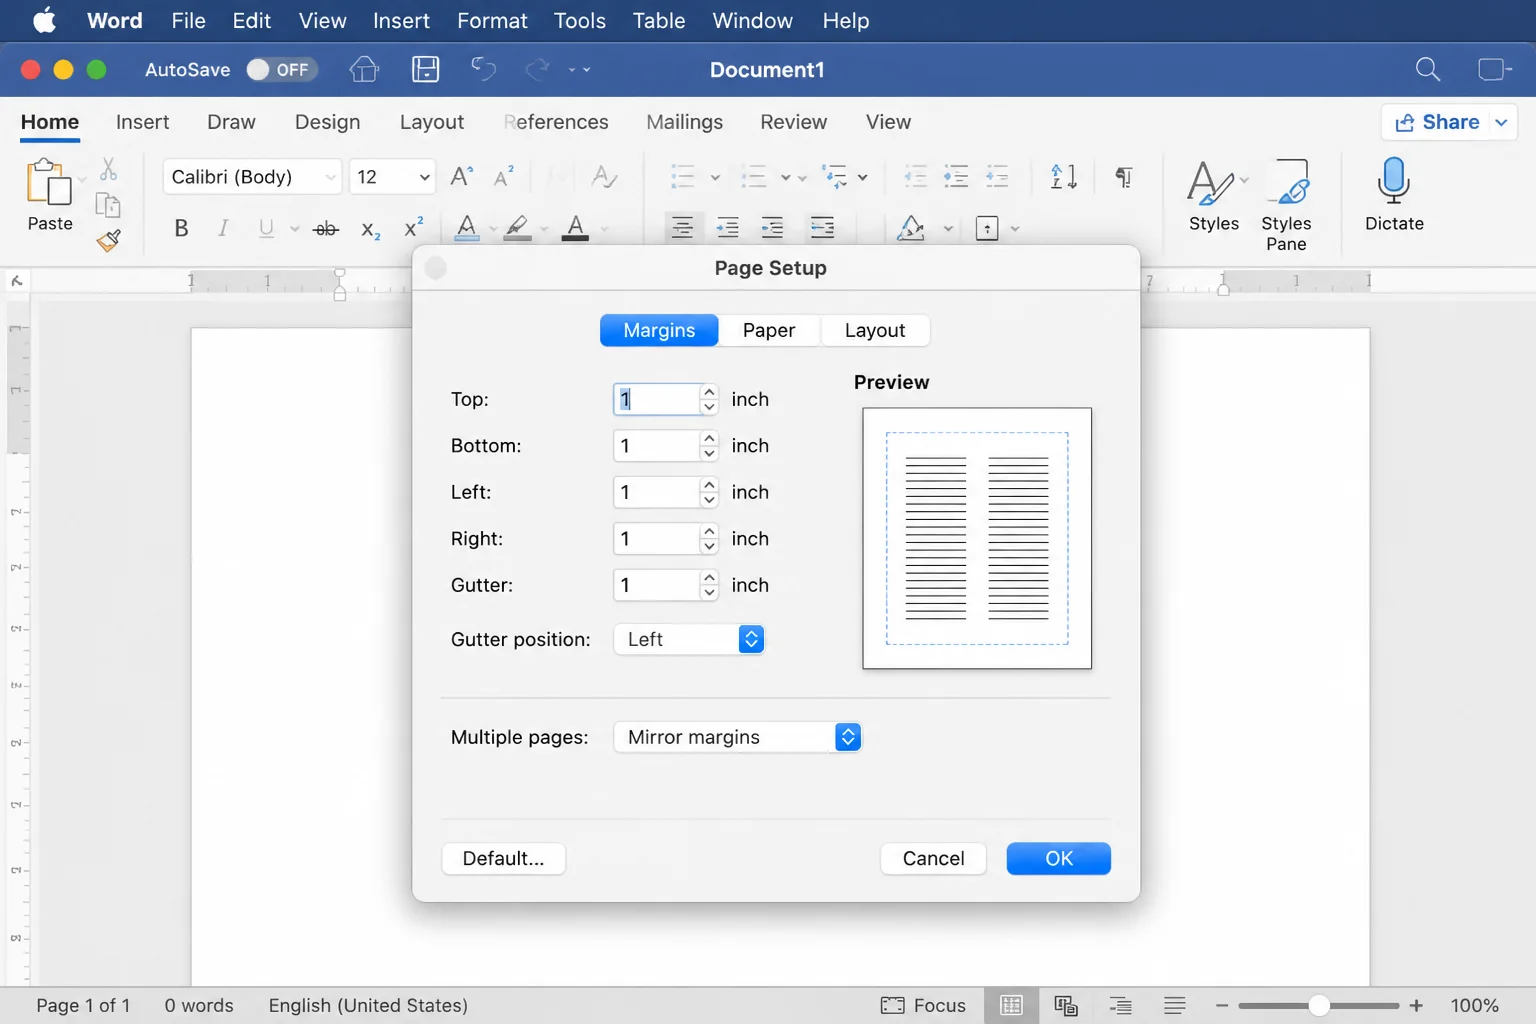
Task: Toggle Bold formatting
Action: tap(181, 228)
